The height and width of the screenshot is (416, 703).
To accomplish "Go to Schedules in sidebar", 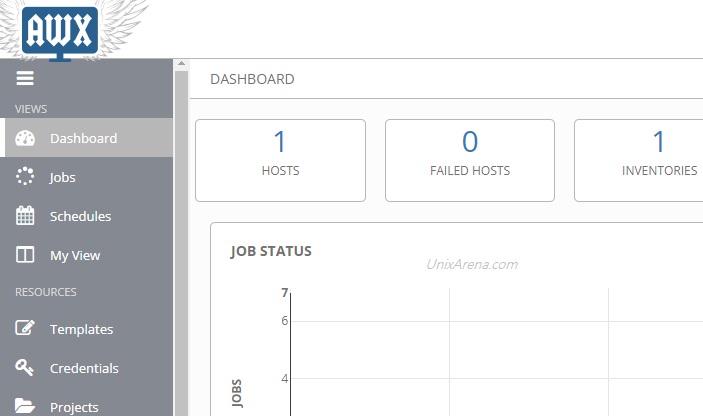I will click(80, 216).
